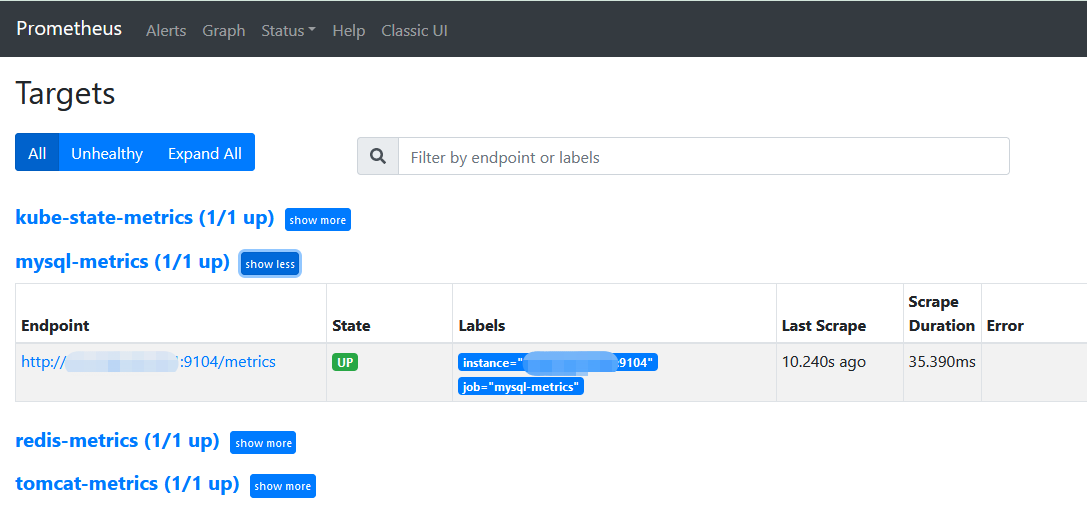1087x511 pixels.
Task: Open kube-state-metrics heading link
Action: pyautogui.click(x=145, y=218)
